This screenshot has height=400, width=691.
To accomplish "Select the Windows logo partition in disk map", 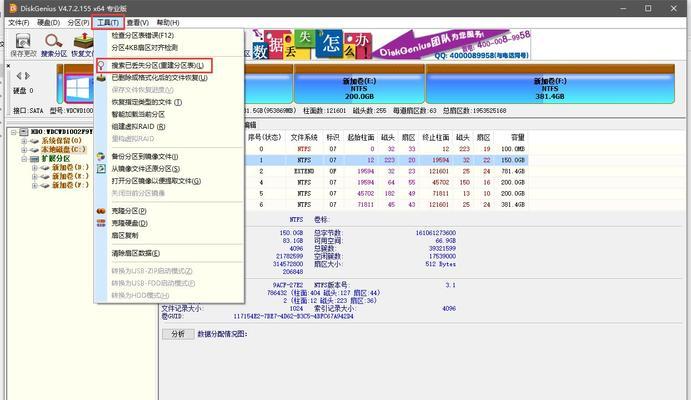I will pos(79,87).
